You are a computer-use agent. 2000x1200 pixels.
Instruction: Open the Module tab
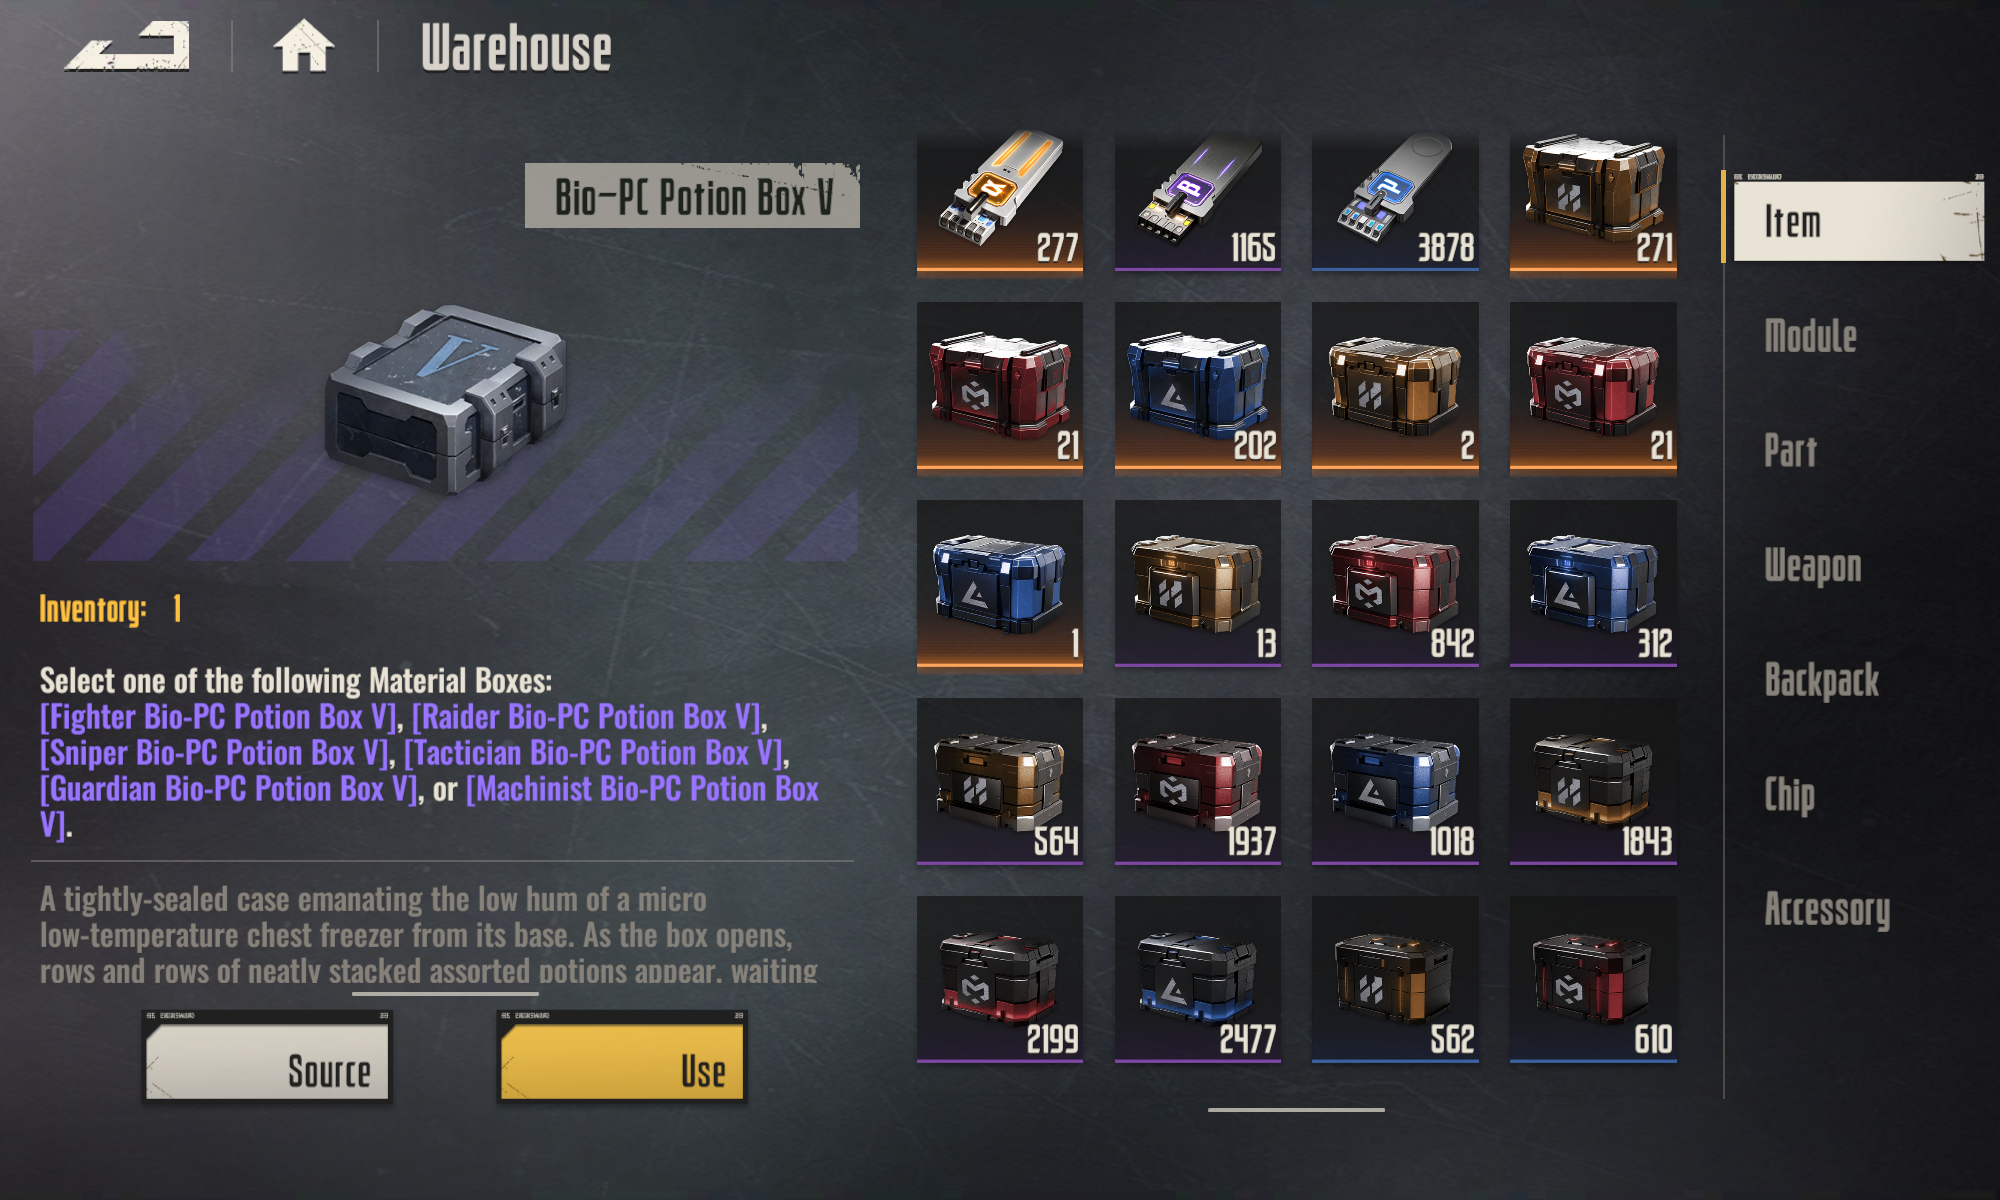tap(1810, 336)
